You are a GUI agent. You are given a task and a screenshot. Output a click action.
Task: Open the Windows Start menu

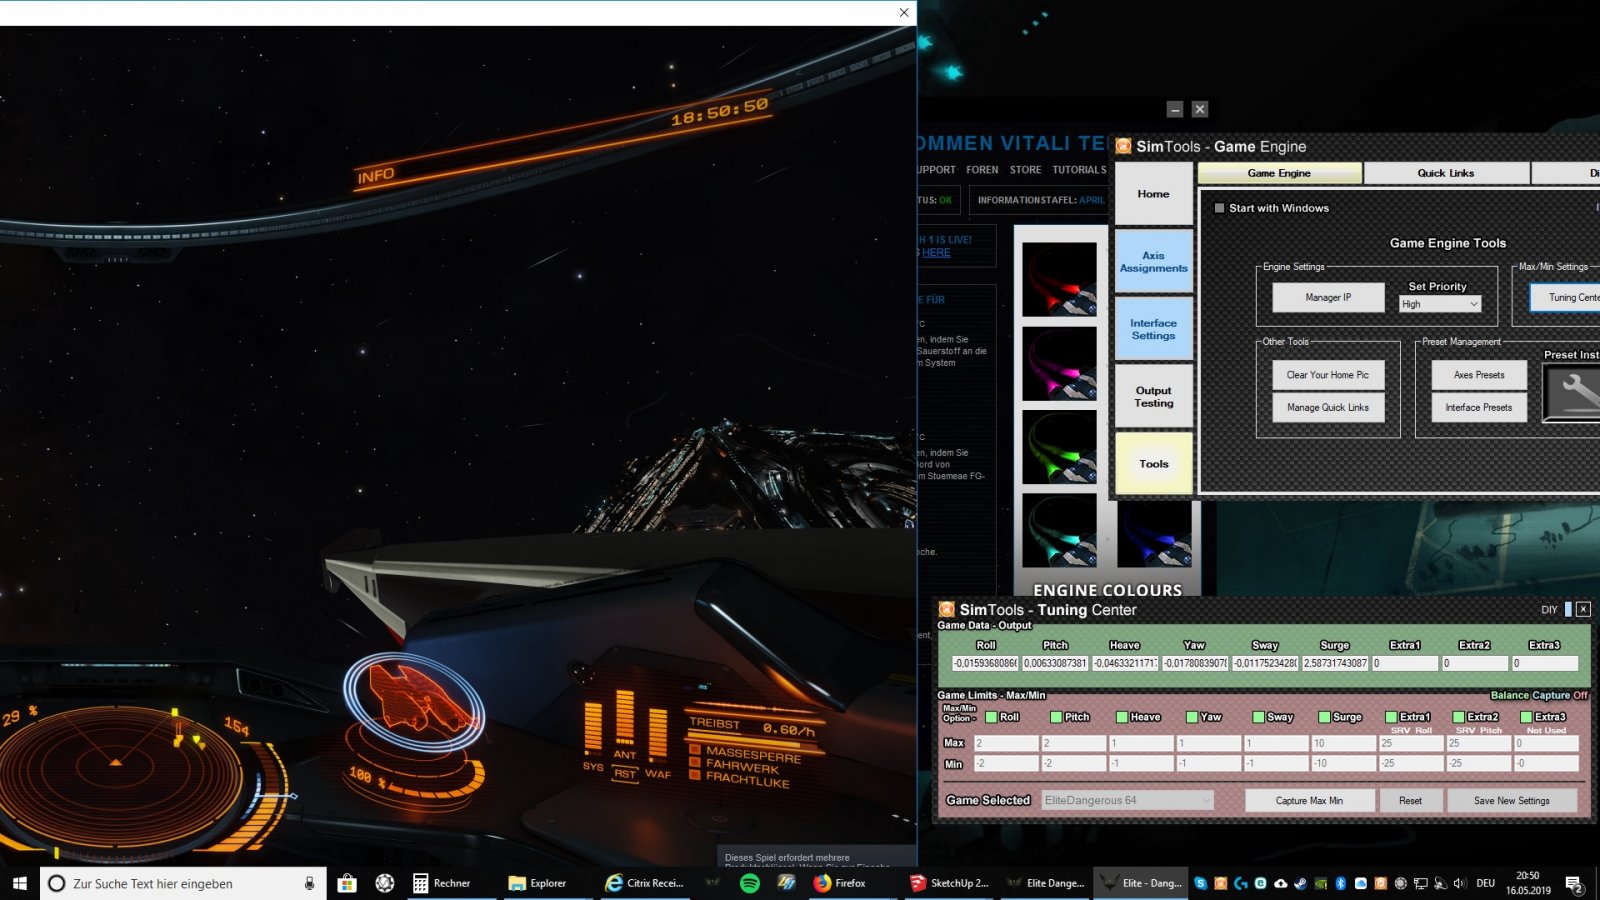(x=19, y=883)
